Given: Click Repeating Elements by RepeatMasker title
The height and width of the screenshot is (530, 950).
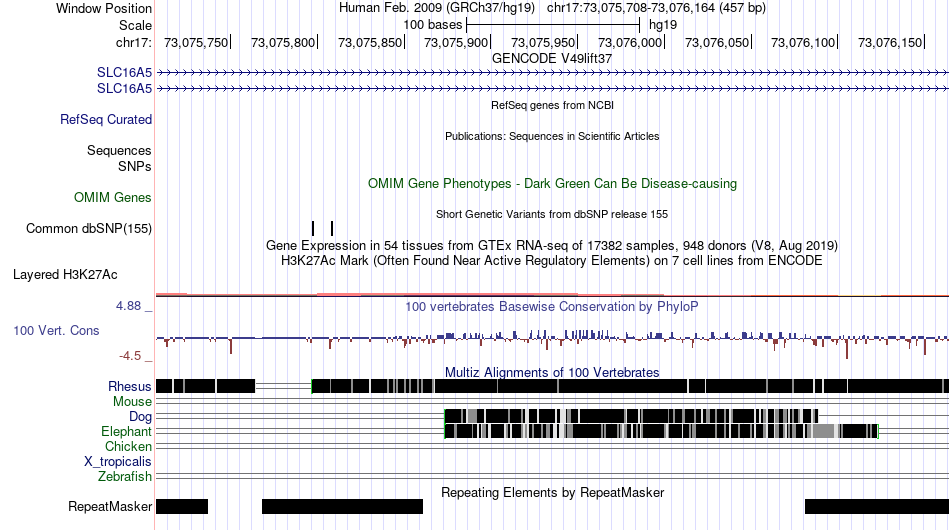Looking at the screenshot, I should (x=552, y=492).
